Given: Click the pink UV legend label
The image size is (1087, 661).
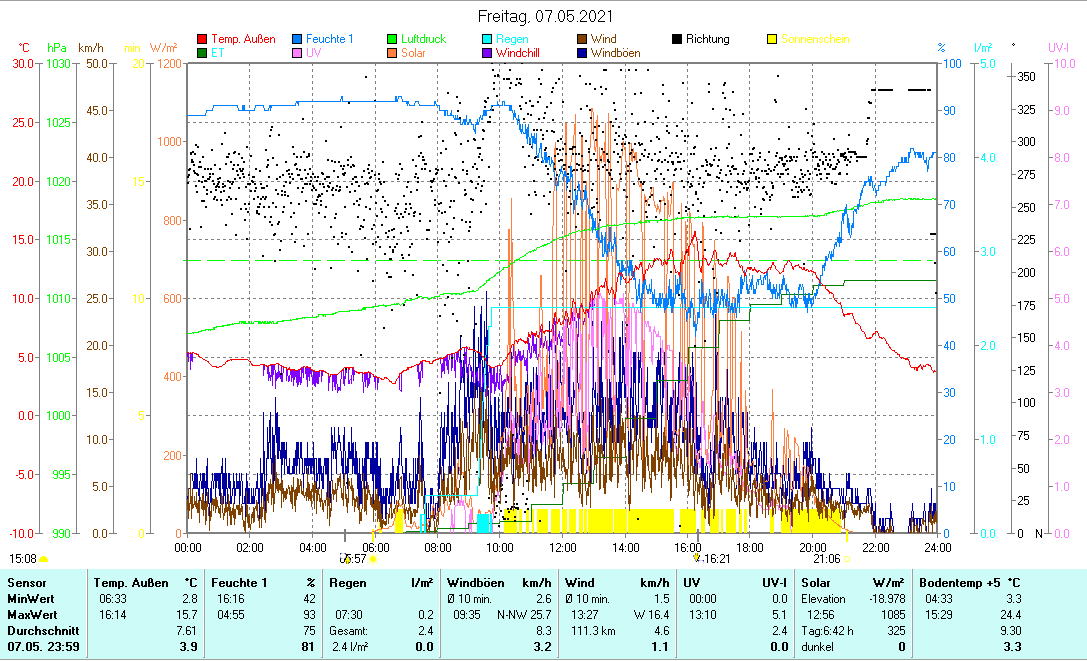Looking at the screenshot, I should click(314, 53).
